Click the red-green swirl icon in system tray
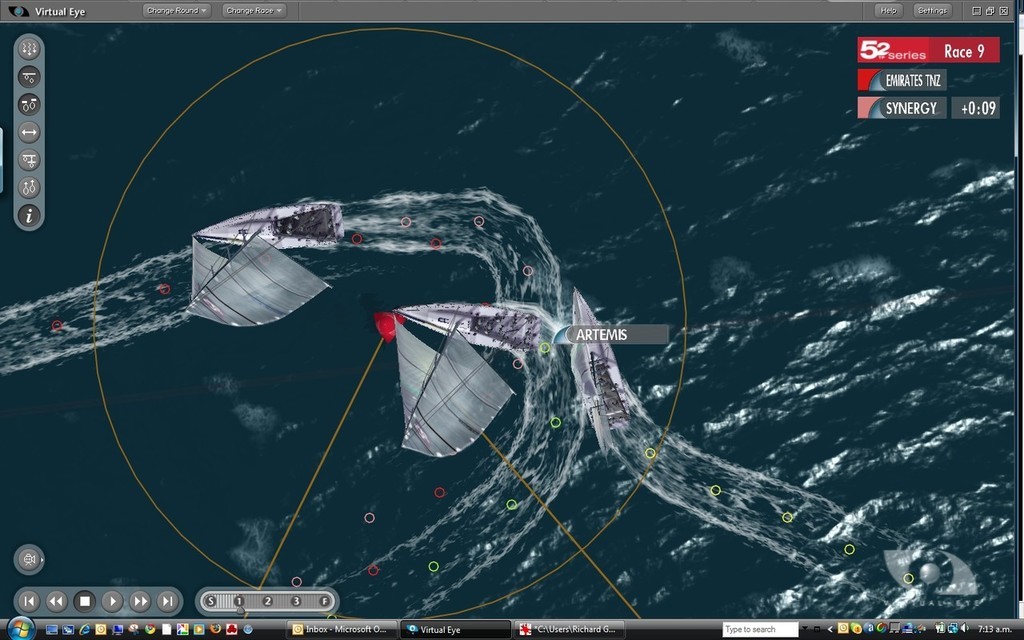Viewport: 1024px width, 640px height. pyautogui.click(x=882, y=629)
